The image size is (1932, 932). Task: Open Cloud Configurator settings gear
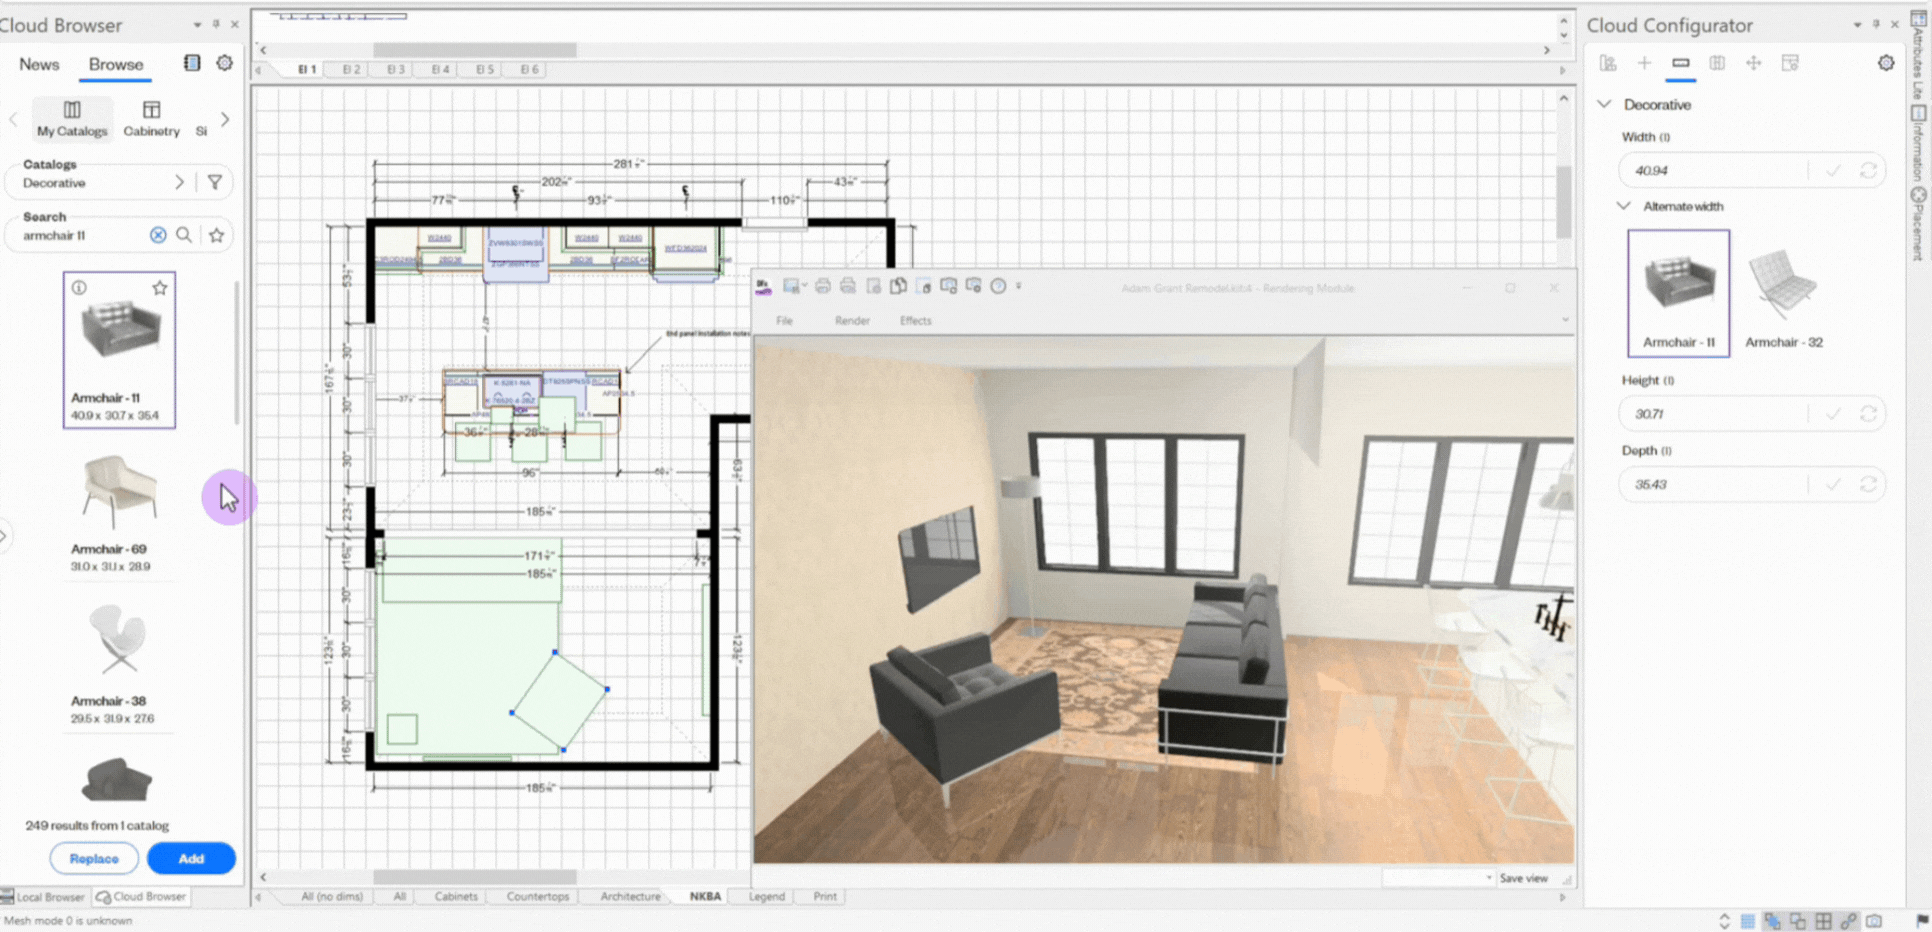coord(1886,63)
